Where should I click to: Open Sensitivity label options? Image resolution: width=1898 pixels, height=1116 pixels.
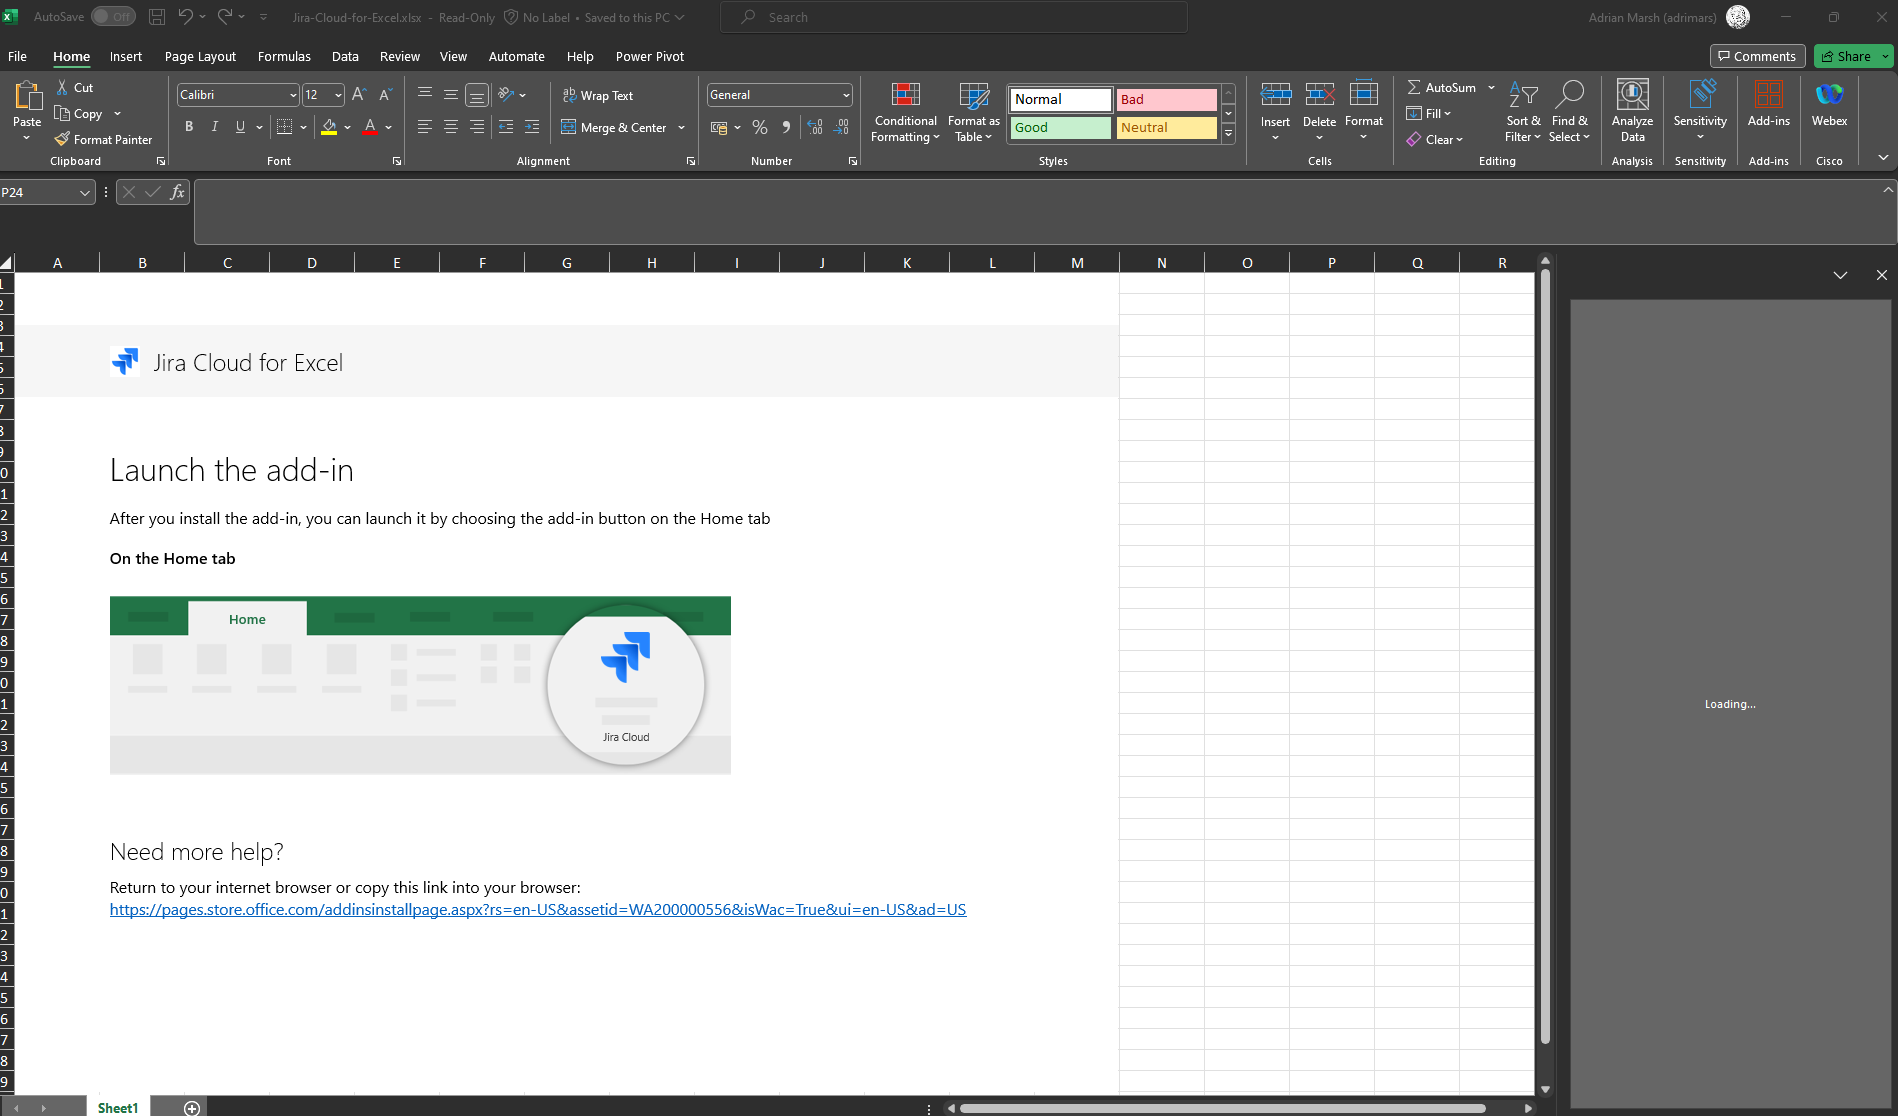pyautogui.click(x=1700, y=112)
